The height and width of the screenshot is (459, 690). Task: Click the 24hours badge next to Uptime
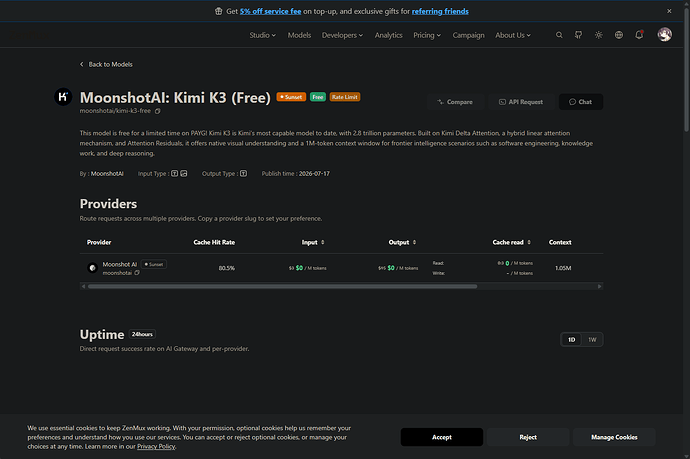[142, 334]
